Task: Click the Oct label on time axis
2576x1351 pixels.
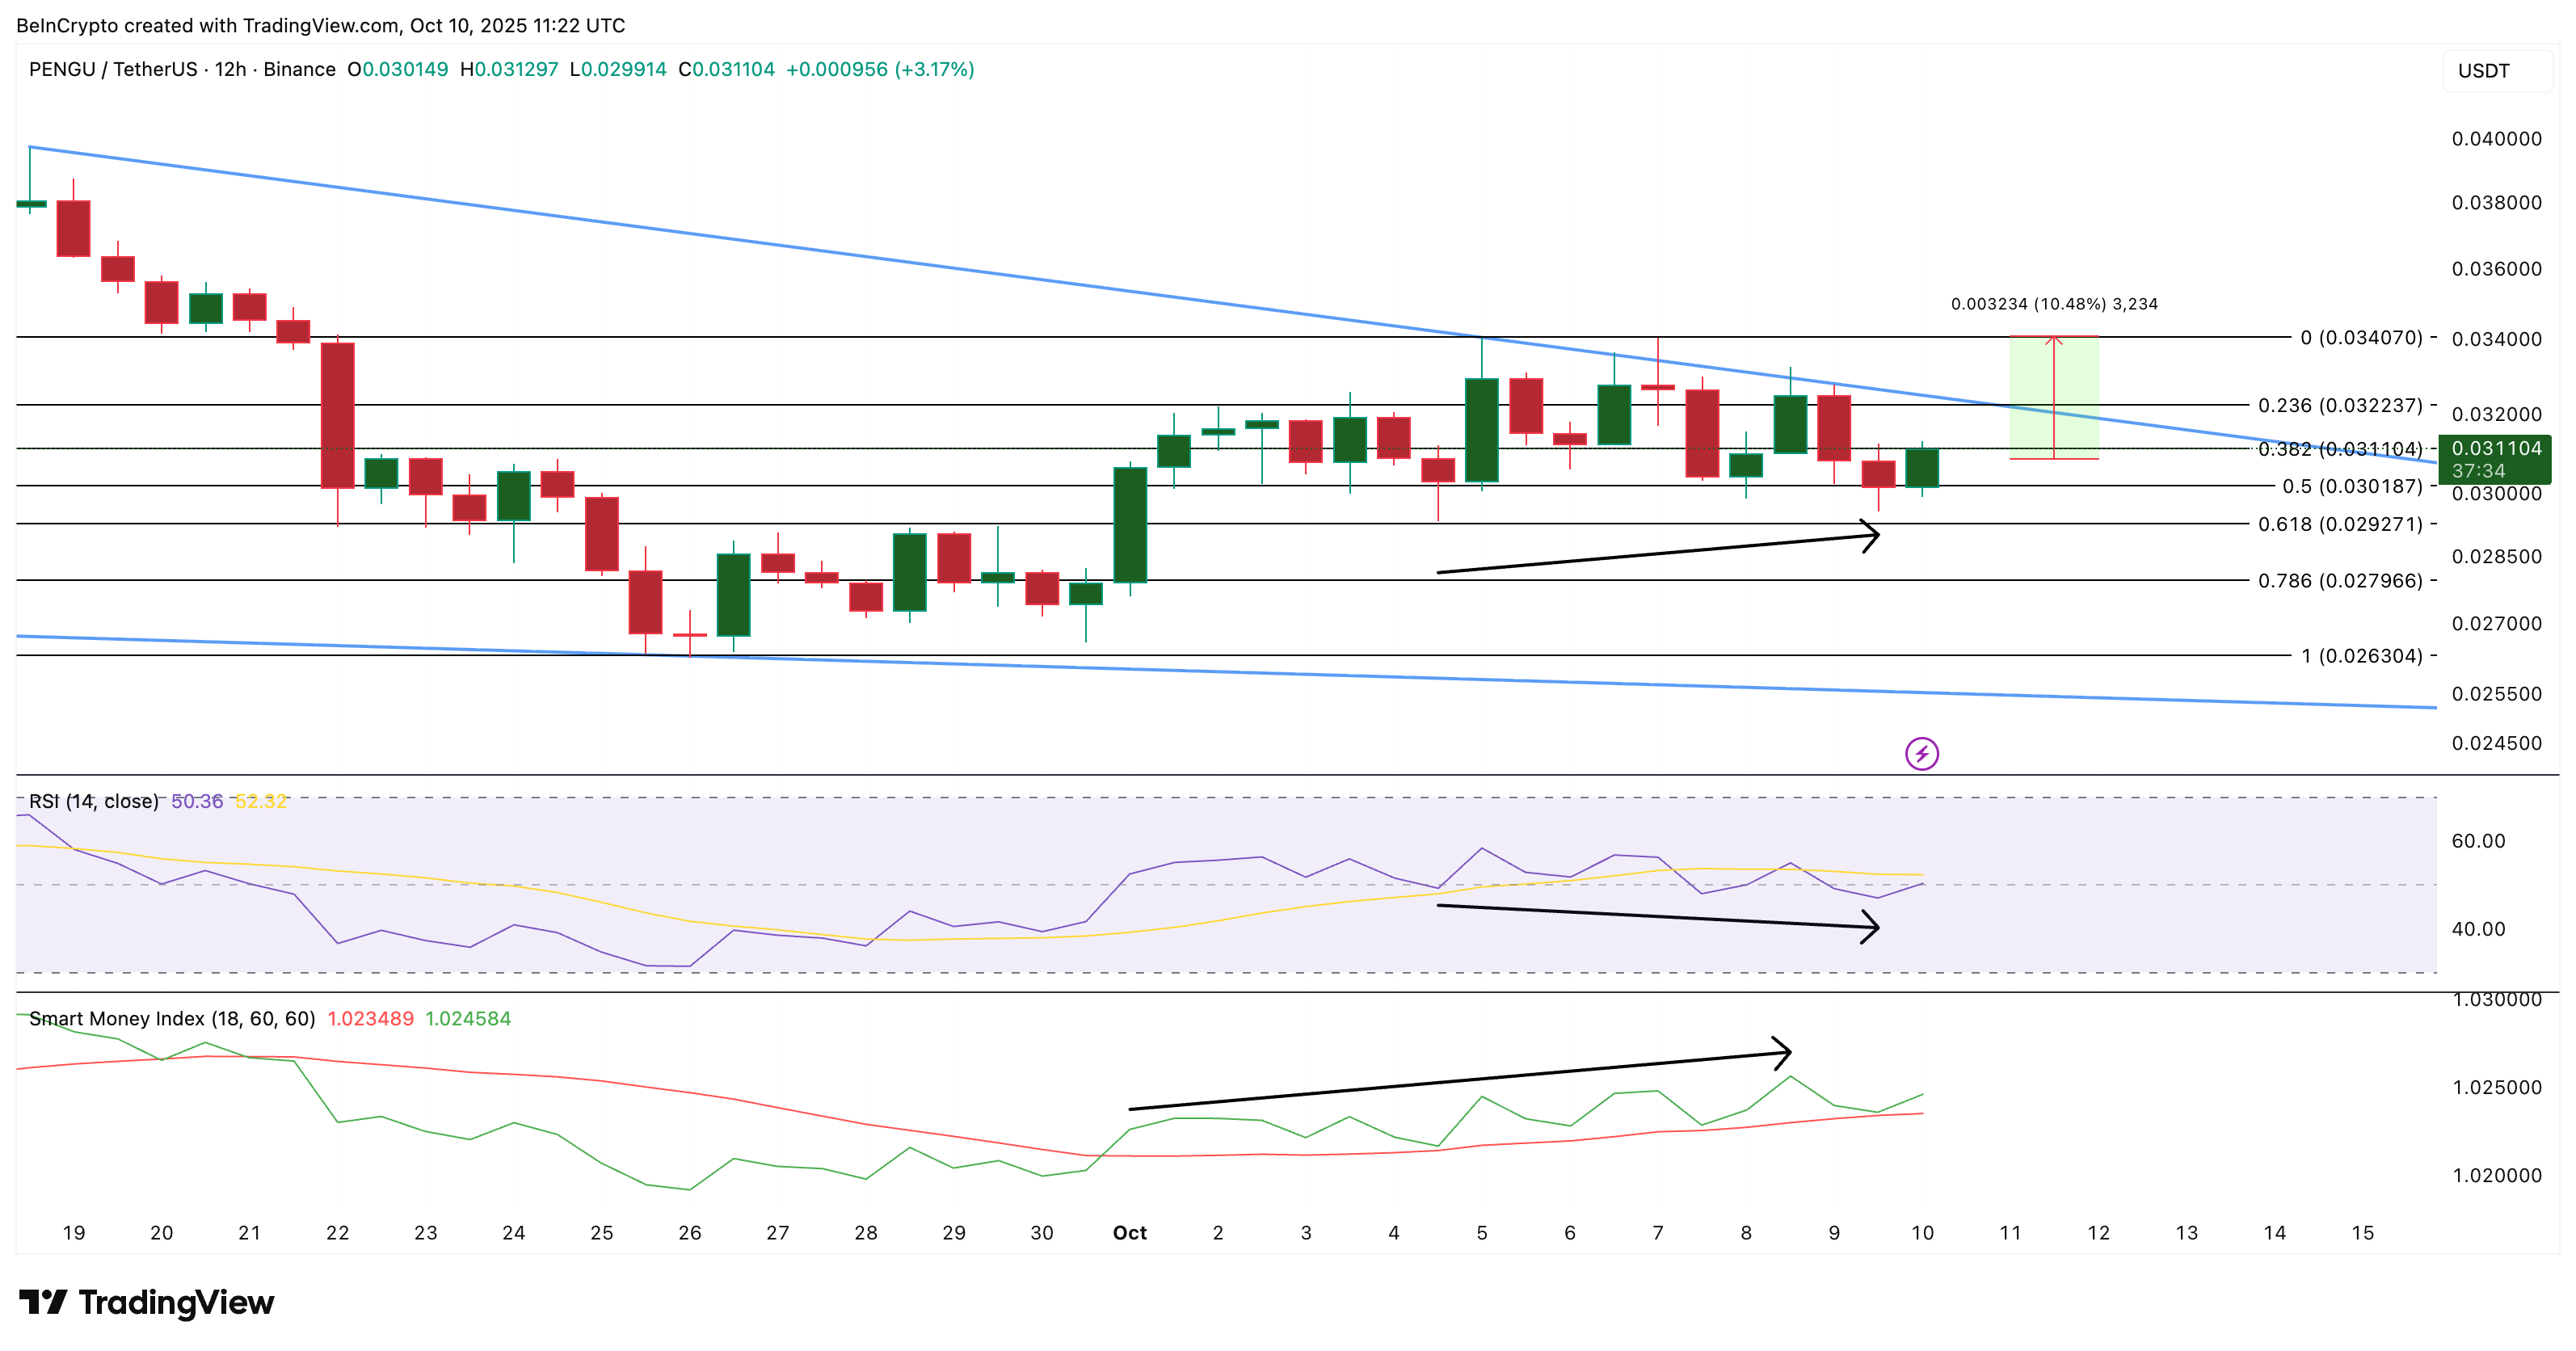Action: [1129, 1232]
